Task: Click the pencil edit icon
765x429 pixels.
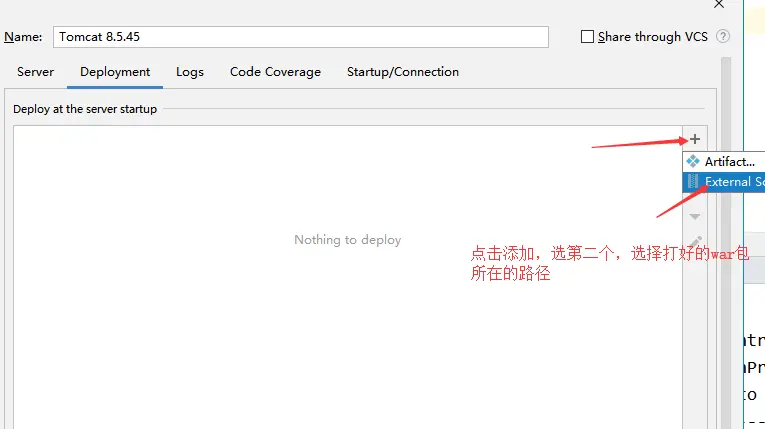Action: (x=696, y=241)
